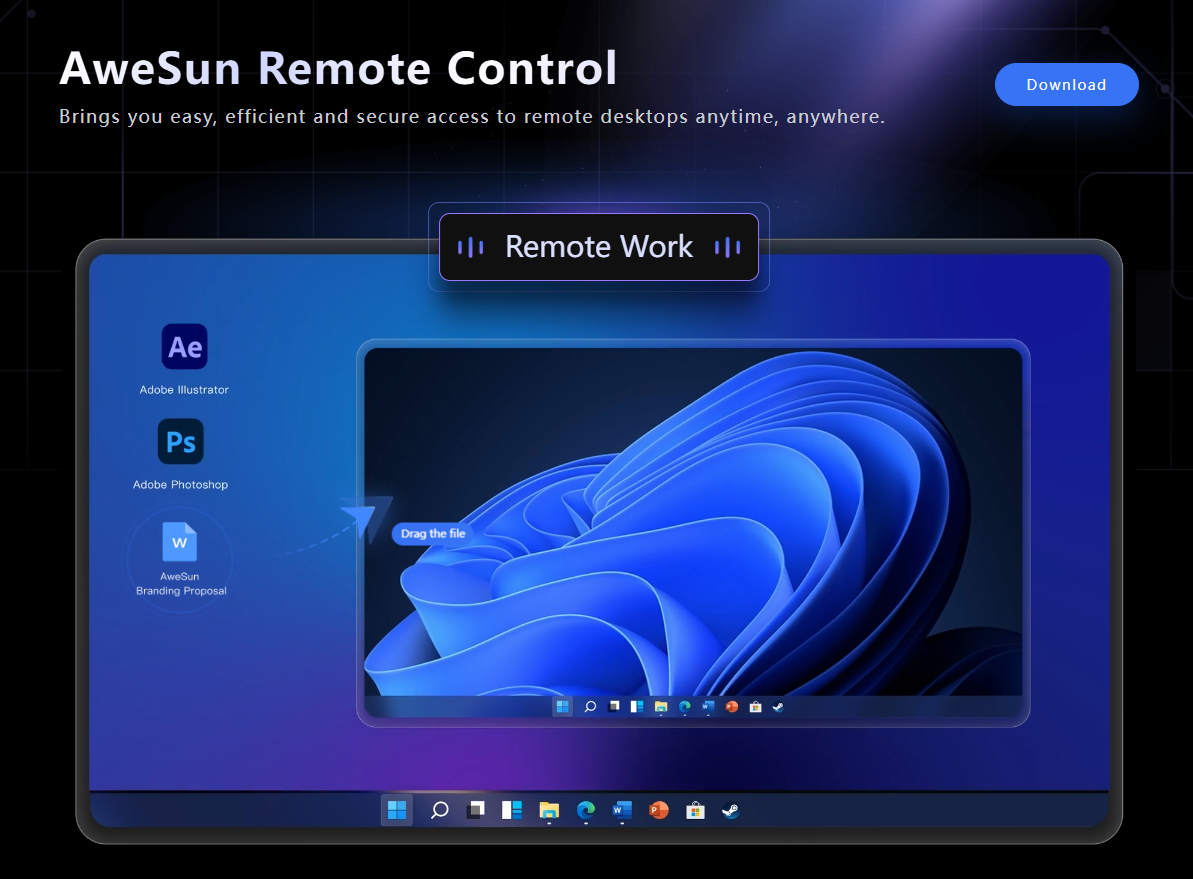Open Widgets on the outer taskbar
Viewport: 1193px width, 879px height.
[512, 810]
